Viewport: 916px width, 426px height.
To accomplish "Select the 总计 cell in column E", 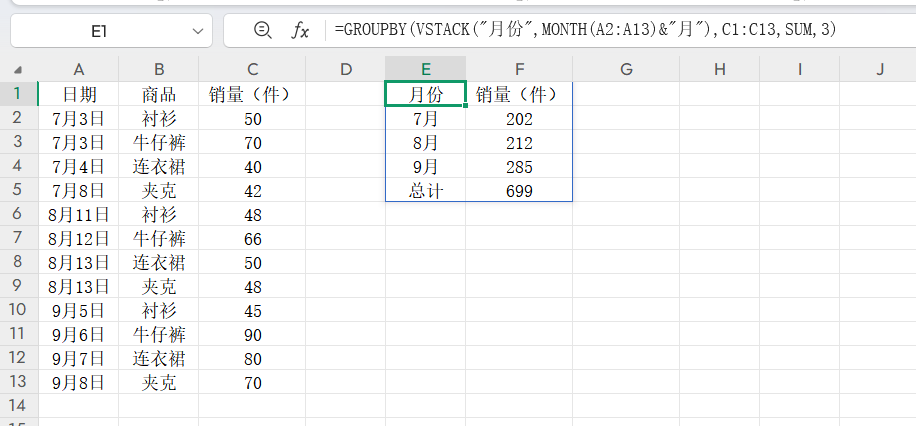I will 425,190.
